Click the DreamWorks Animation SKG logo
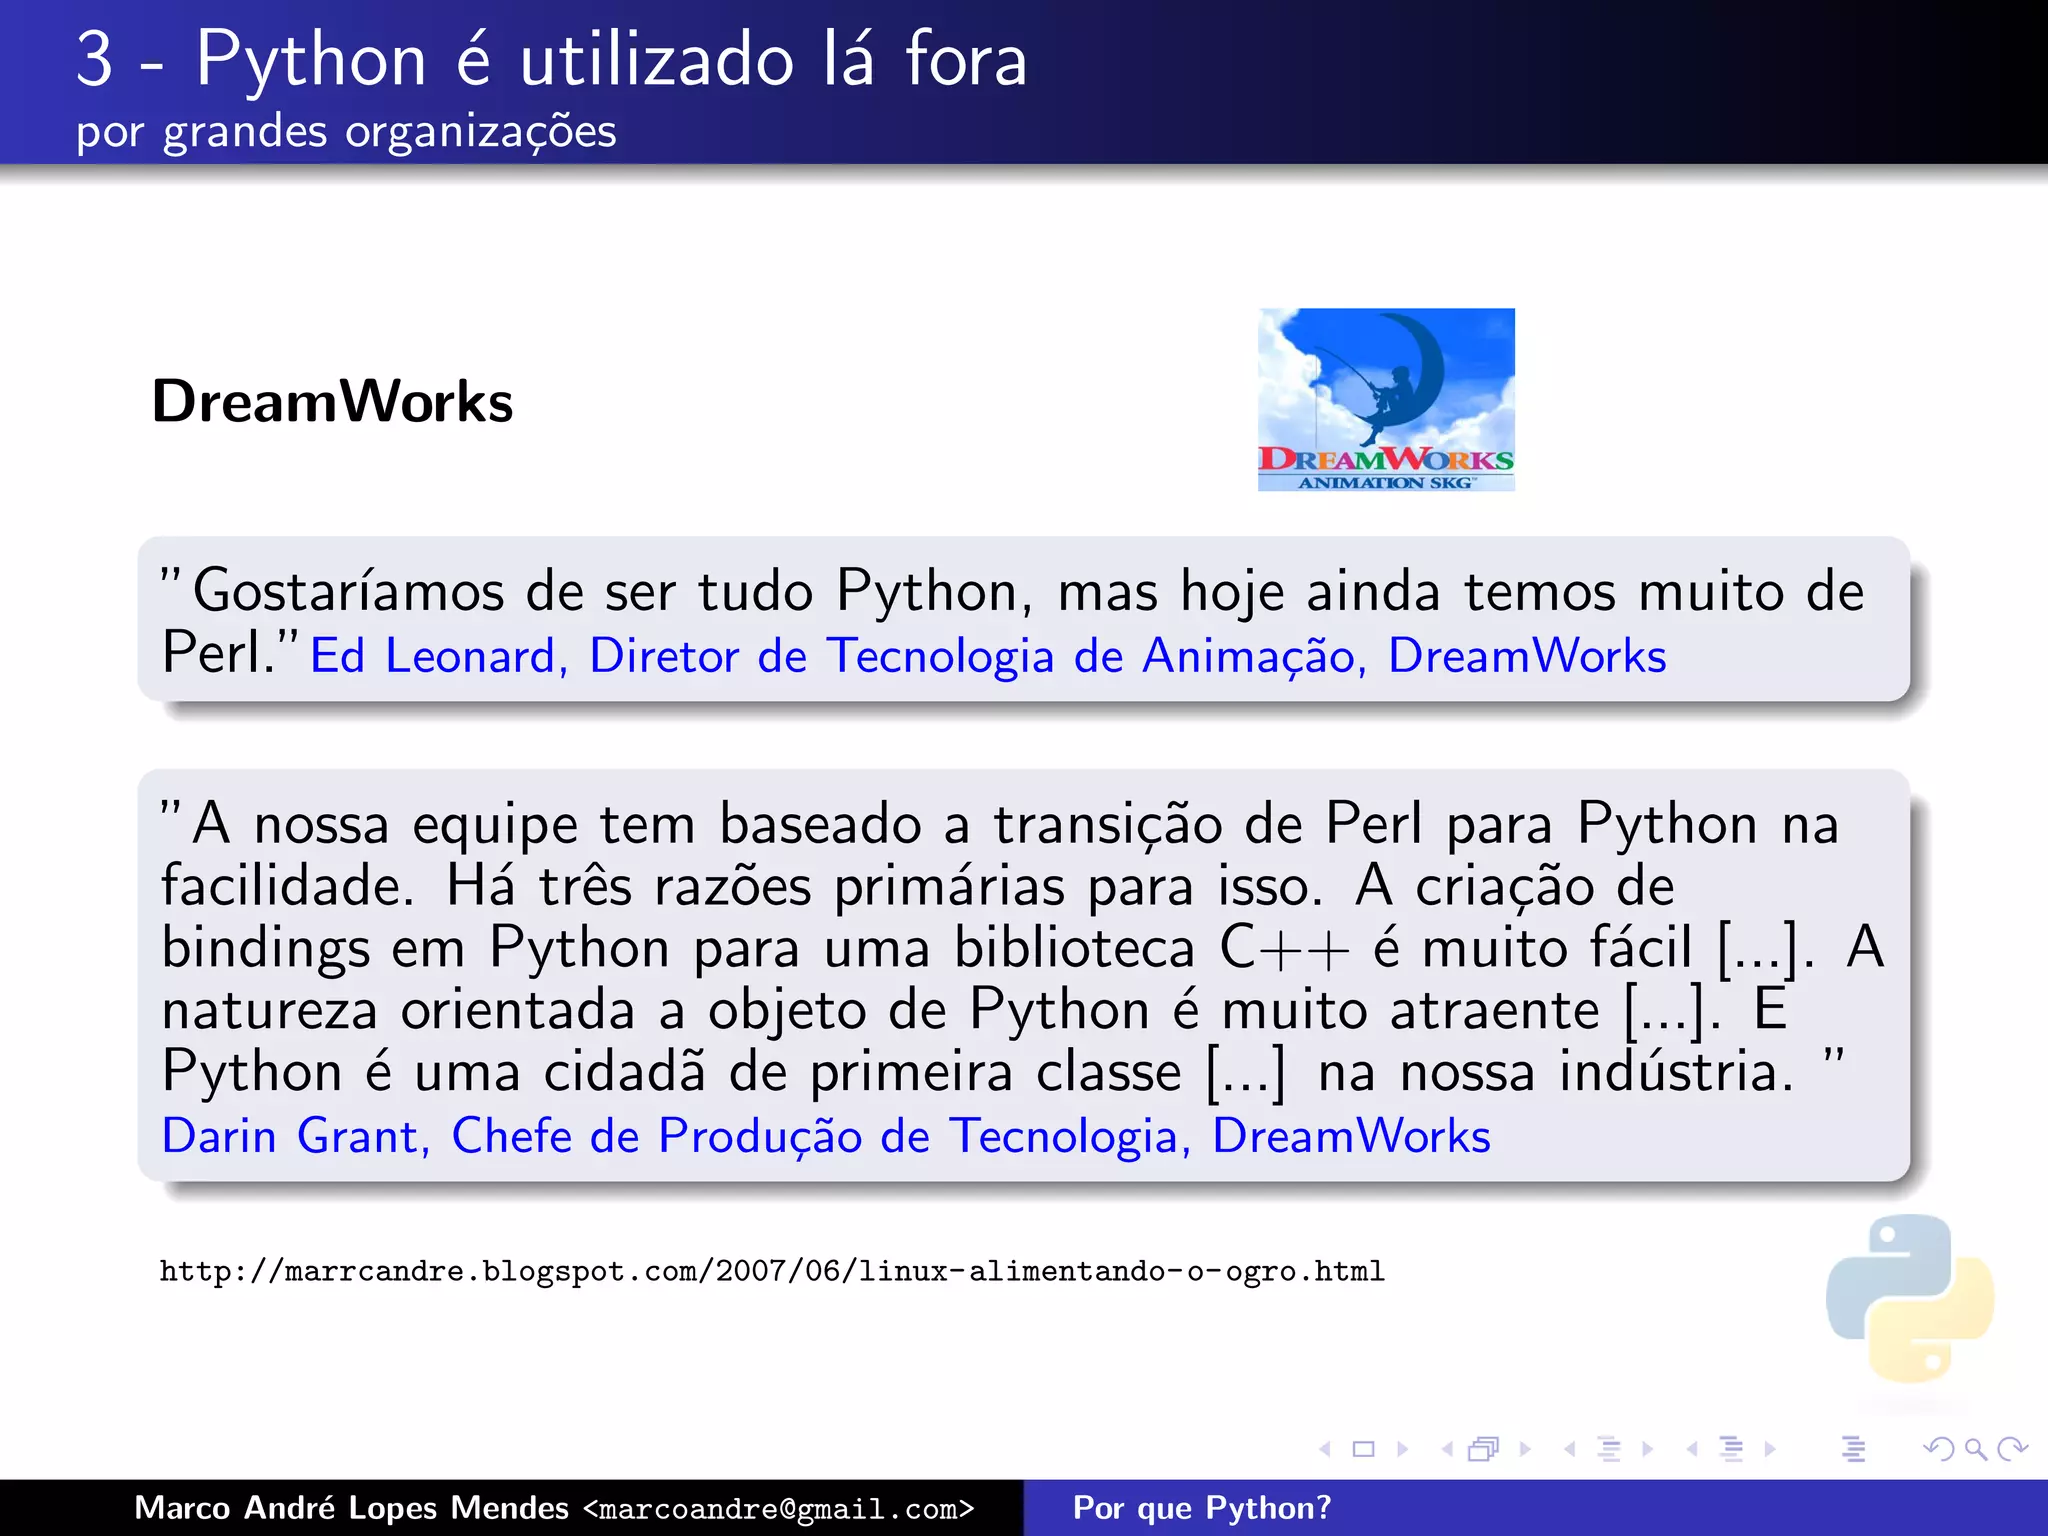 (x=1386, y=399)
